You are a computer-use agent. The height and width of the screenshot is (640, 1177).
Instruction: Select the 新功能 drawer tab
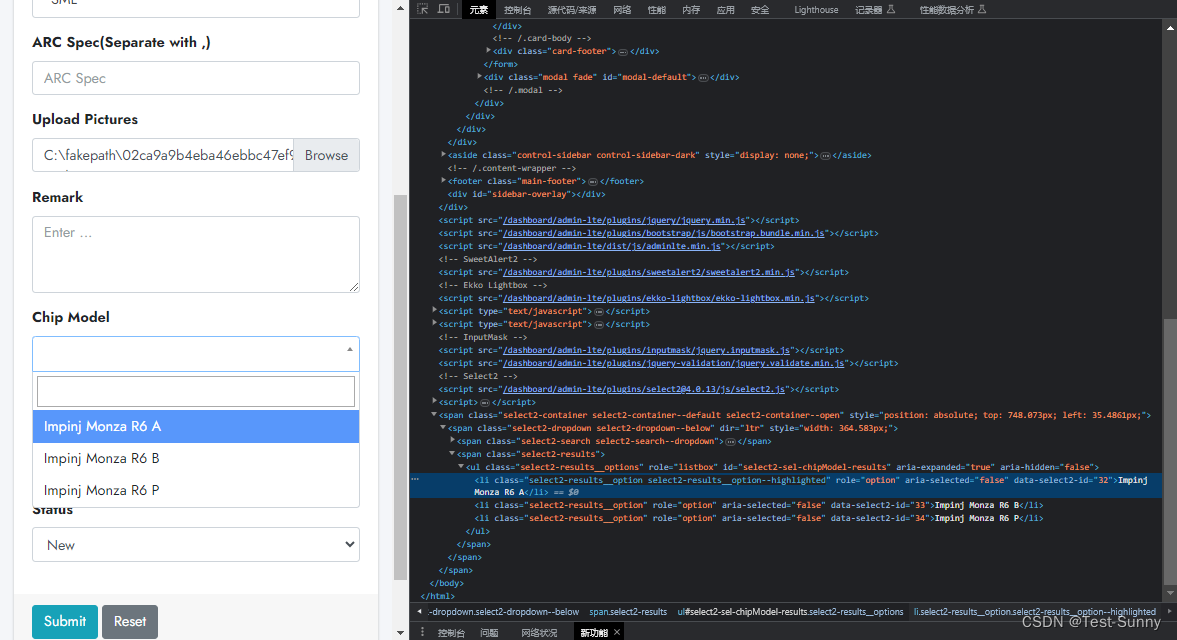click(x=594, y=632)
